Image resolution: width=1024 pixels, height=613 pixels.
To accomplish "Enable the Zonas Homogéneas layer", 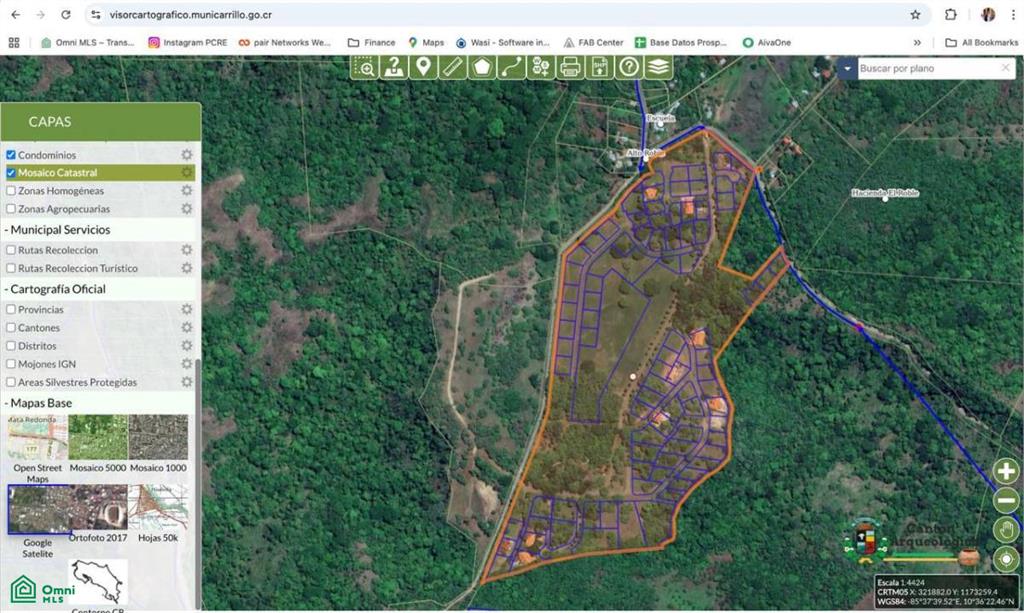I will coord(11,191).
